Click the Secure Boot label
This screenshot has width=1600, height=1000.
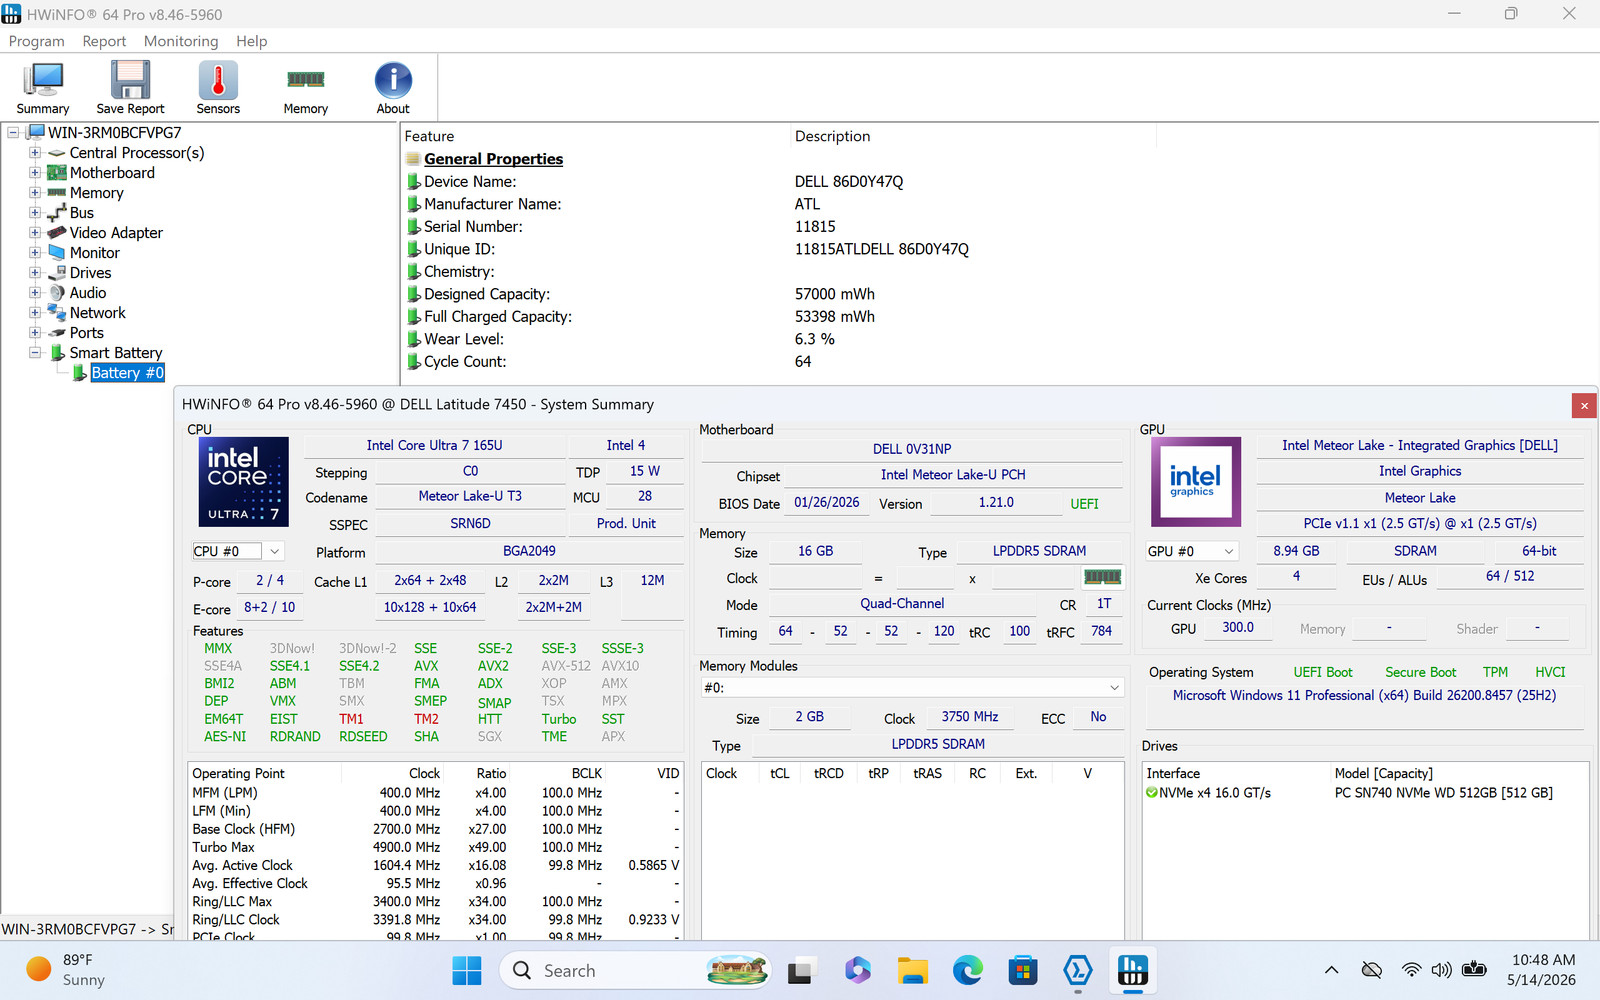tap(1420, 672)
